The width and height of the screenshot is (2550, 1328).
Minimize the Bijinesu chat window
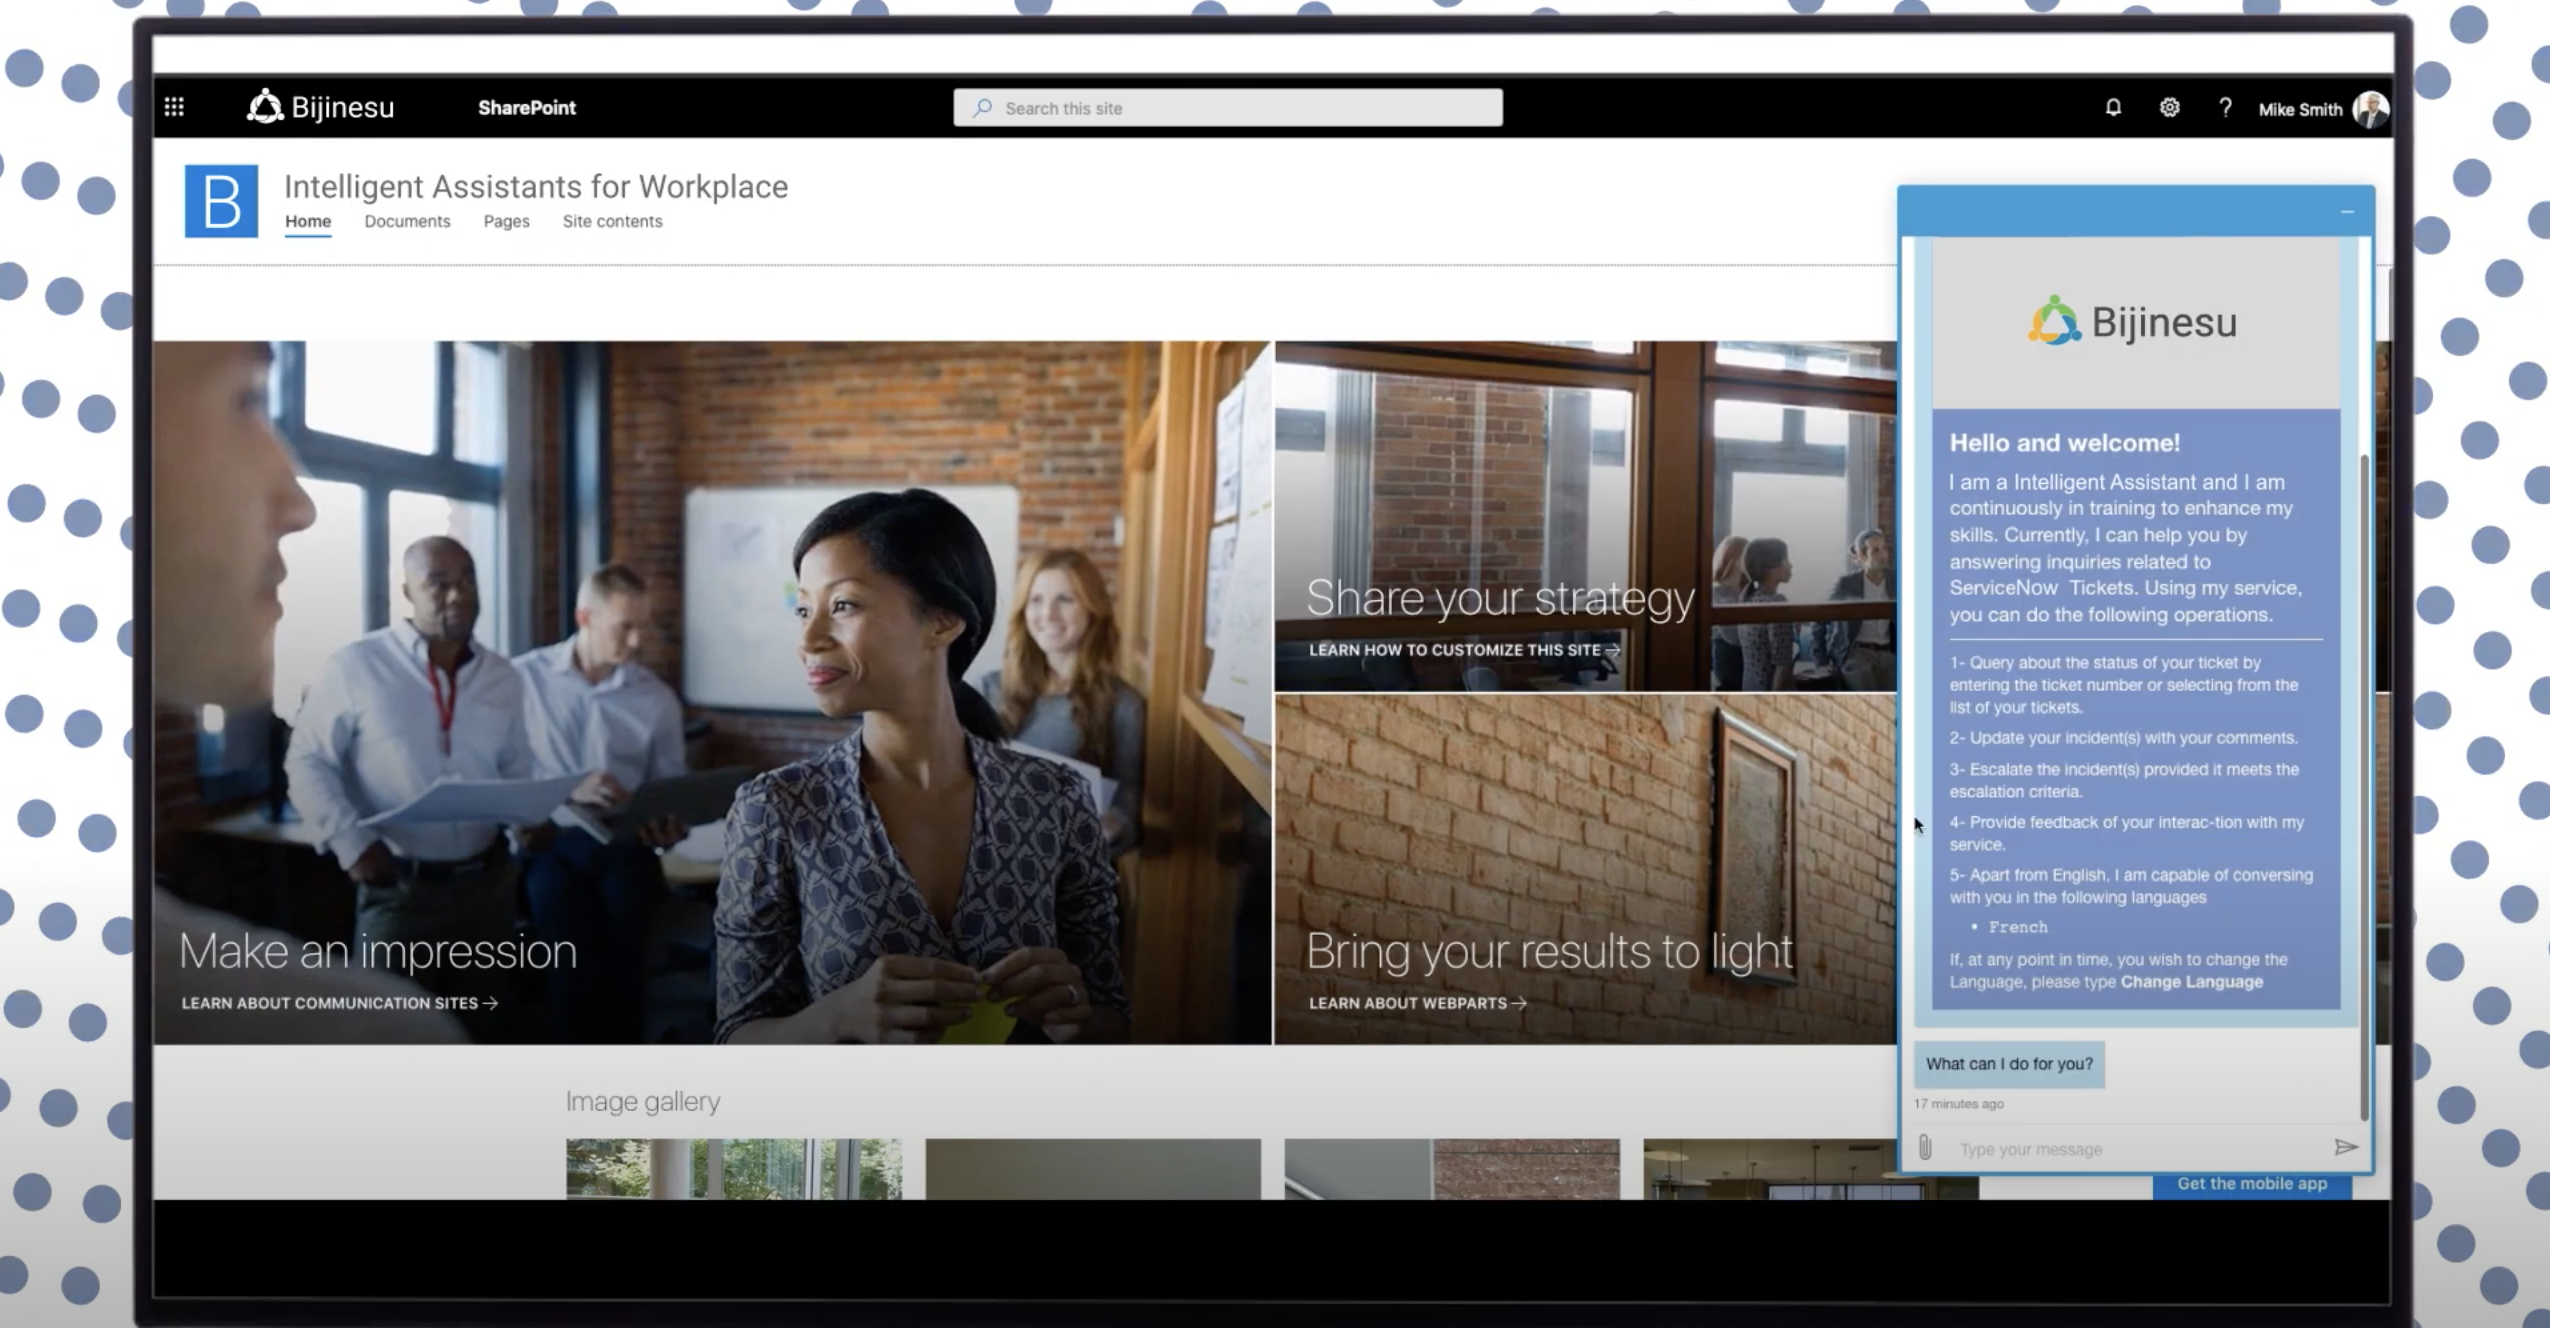[2347, 212]
